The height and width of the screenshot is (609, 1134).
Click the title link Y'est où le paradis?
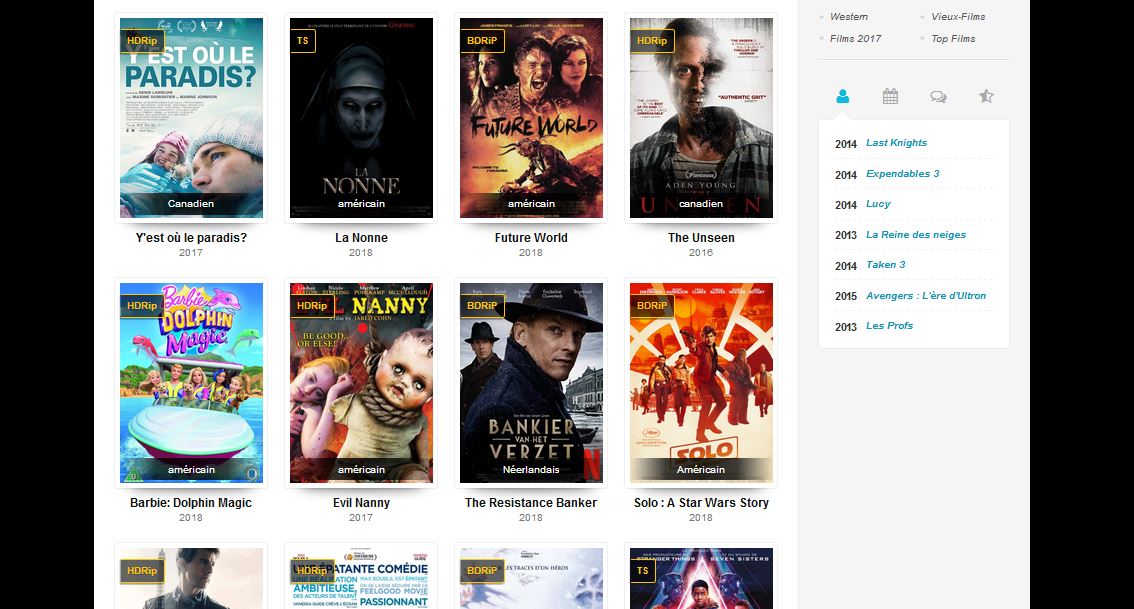pyautogui.click(x=191, y=237)
